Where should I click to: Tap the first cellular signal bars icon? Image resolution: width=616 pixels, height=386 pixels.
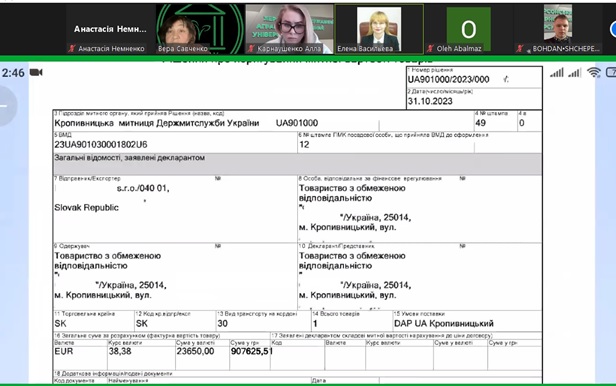pos(557,73)
